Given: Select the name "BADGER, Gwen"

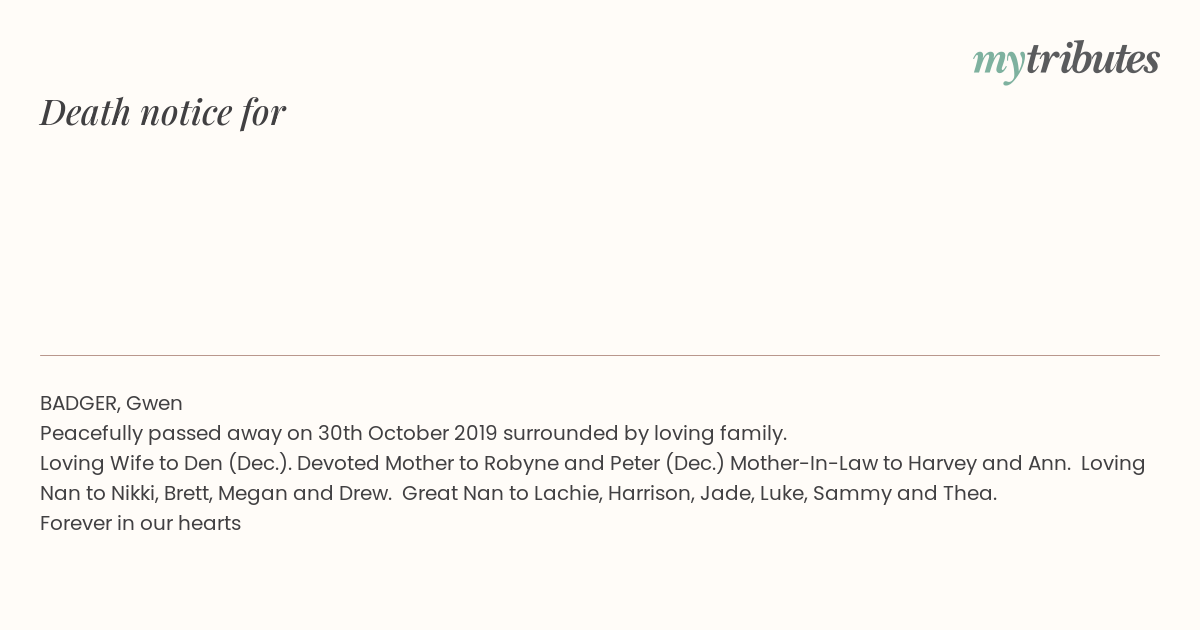Looking at the screenshot, I should [111, 403].
